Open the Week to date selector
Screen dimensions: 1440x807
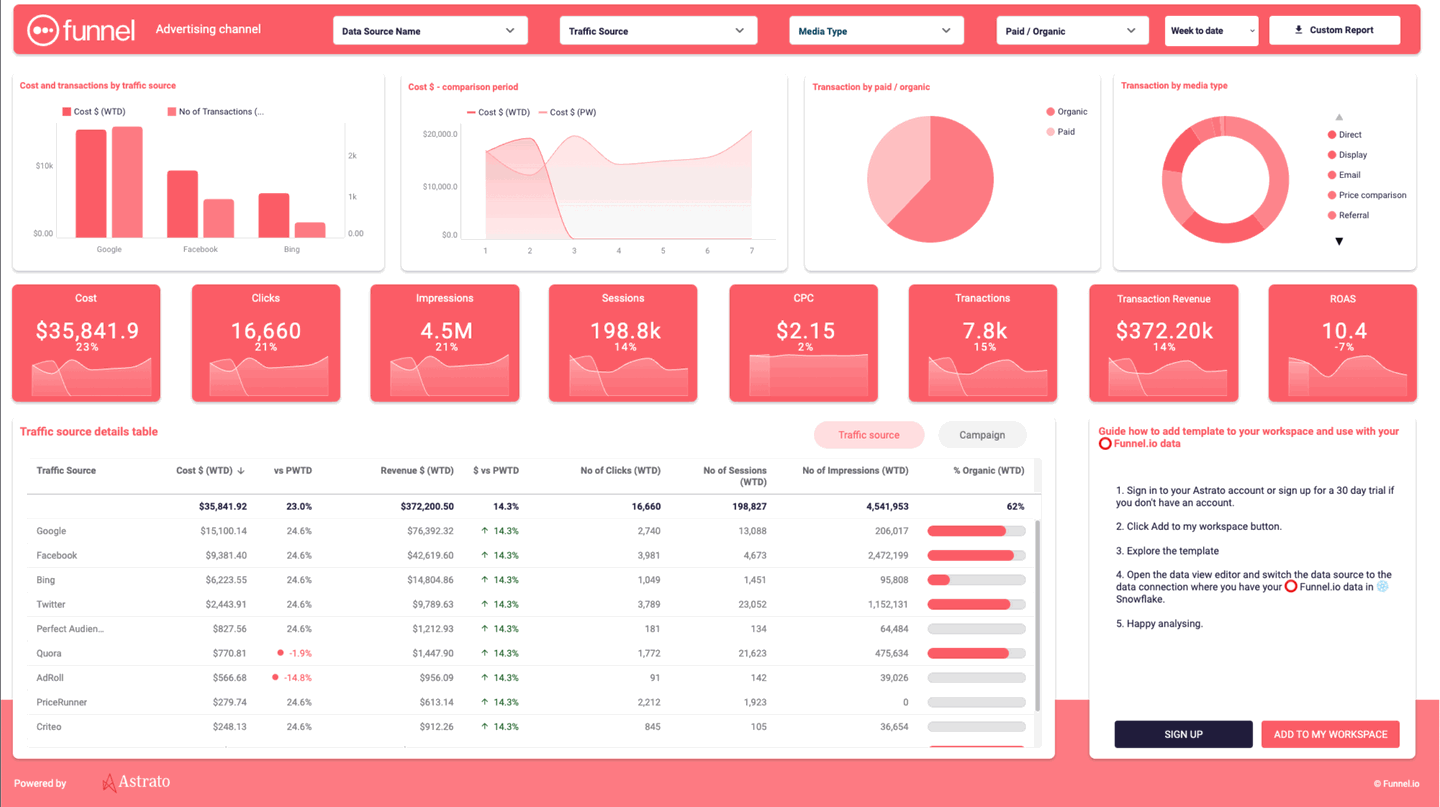pos(1211,30)
